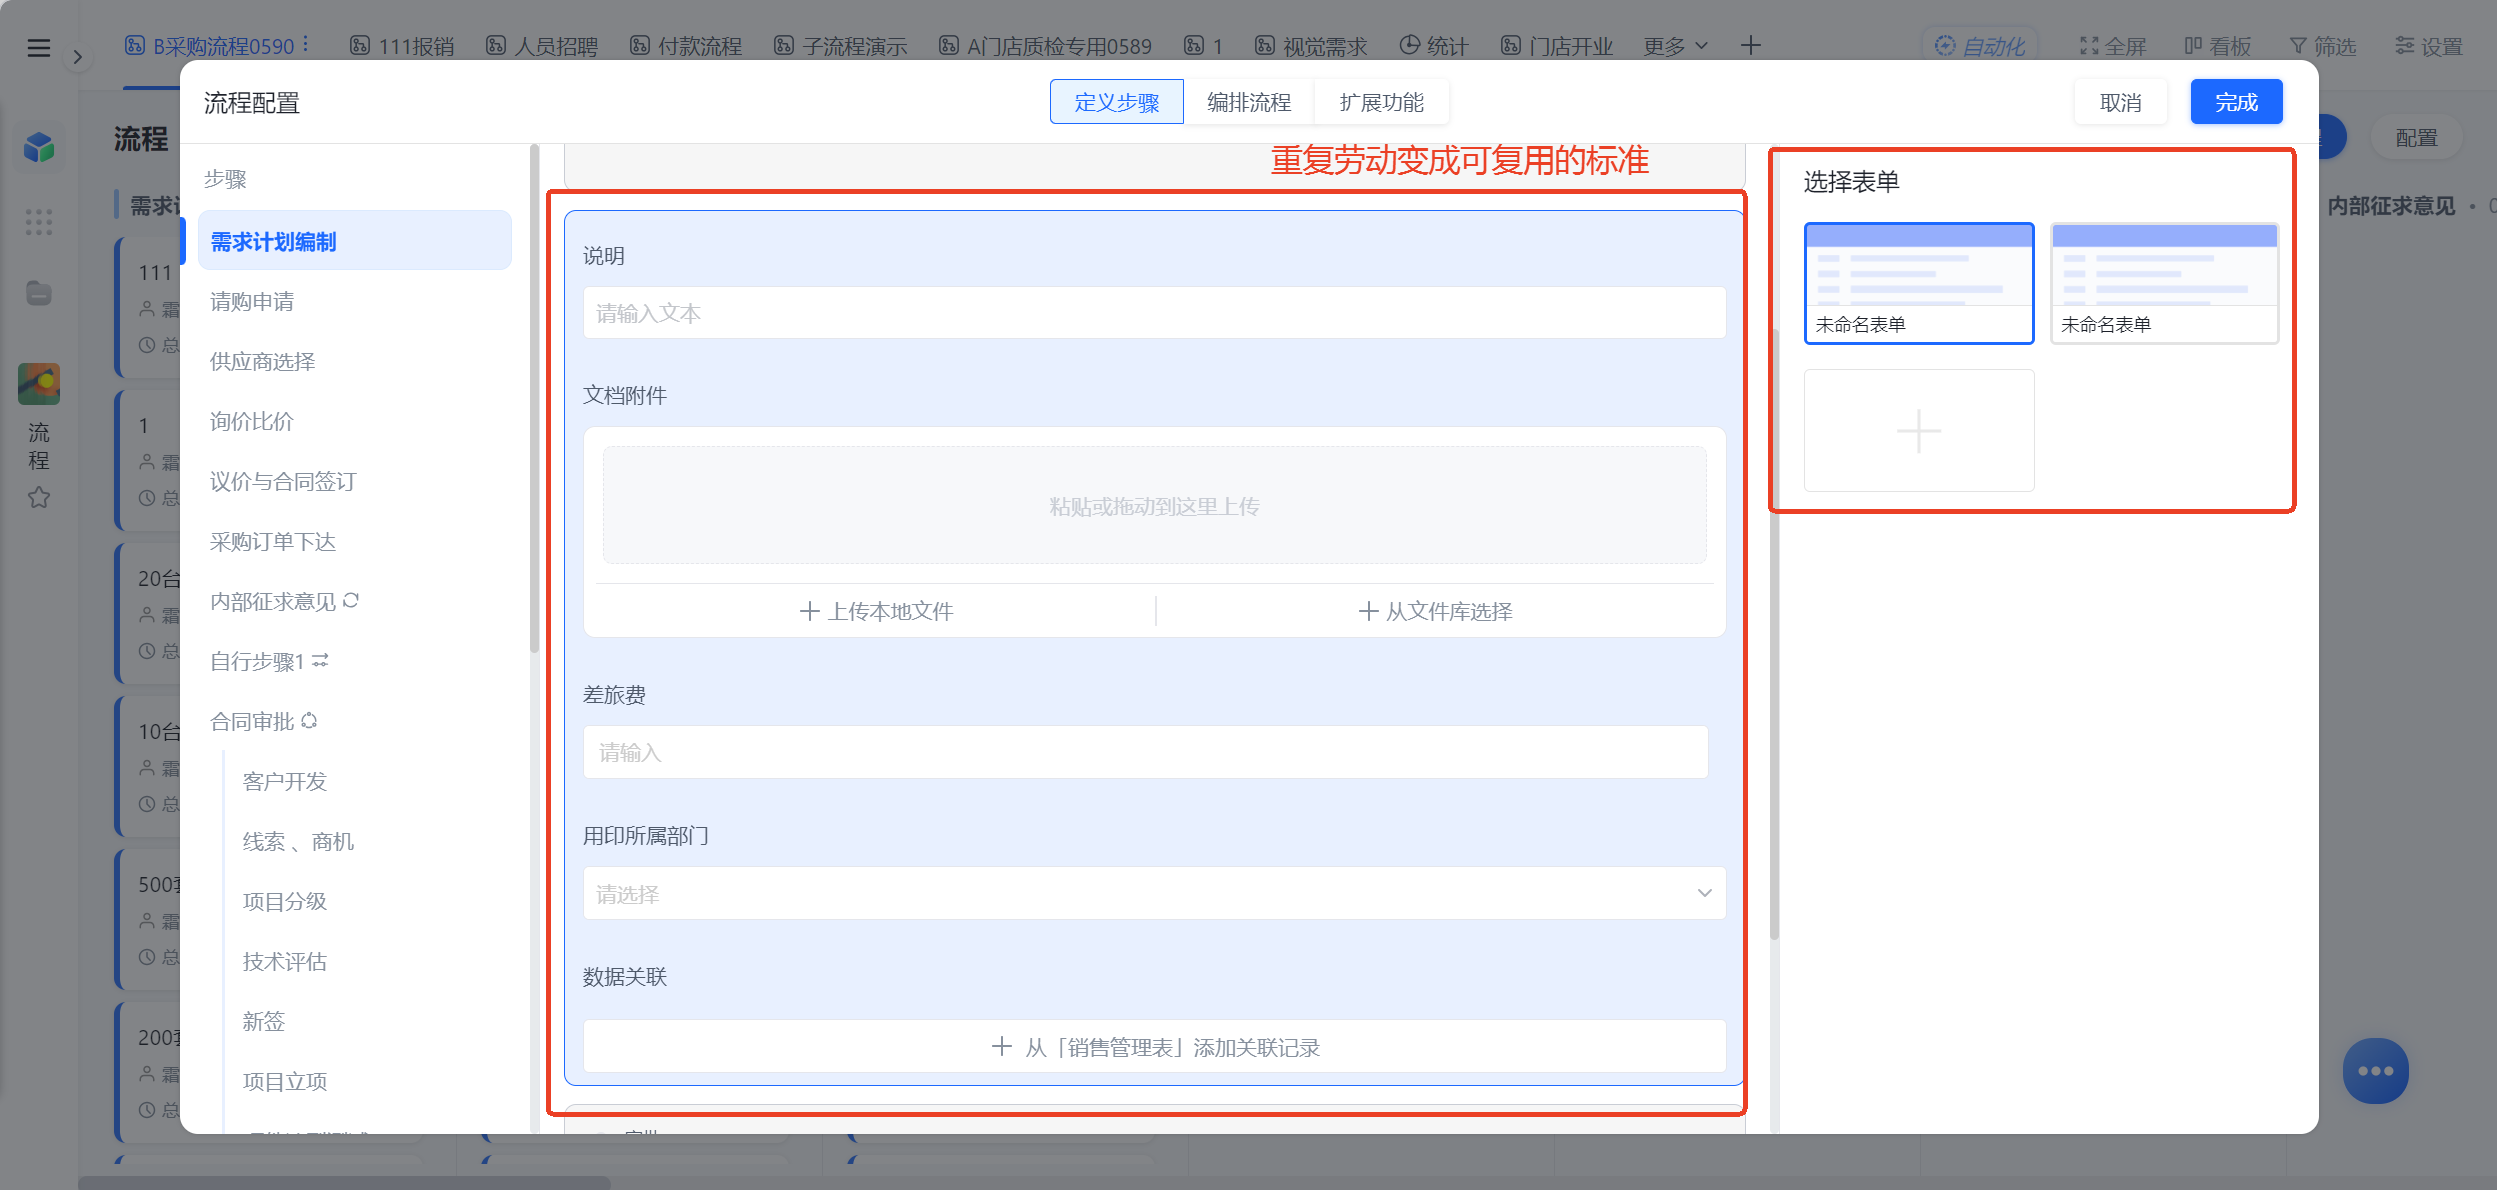Switch to 付款流程 tab
The height and width of the screenshot is (1190, 2497).
coord(686,46)
